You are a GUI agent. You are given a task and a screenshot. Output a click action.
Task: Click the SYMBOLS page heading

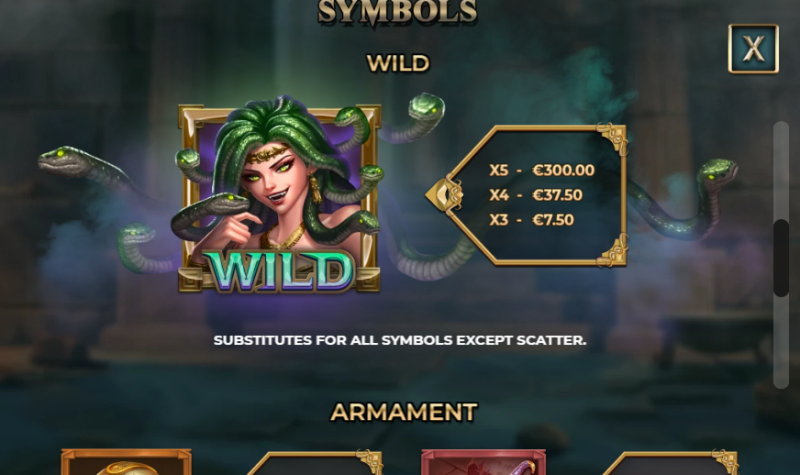pyautogui.click(x=397, y=11)
